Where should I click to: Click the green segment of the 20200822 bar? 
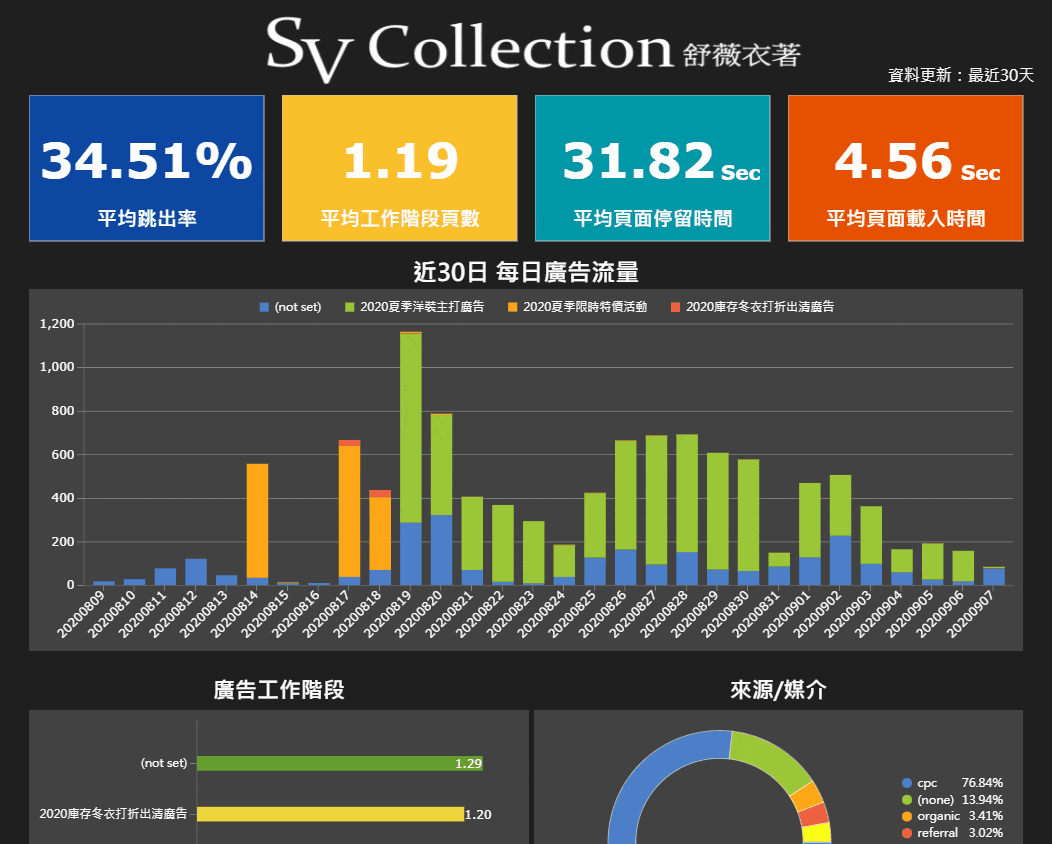pyautogui.click(x=503, y=543)
